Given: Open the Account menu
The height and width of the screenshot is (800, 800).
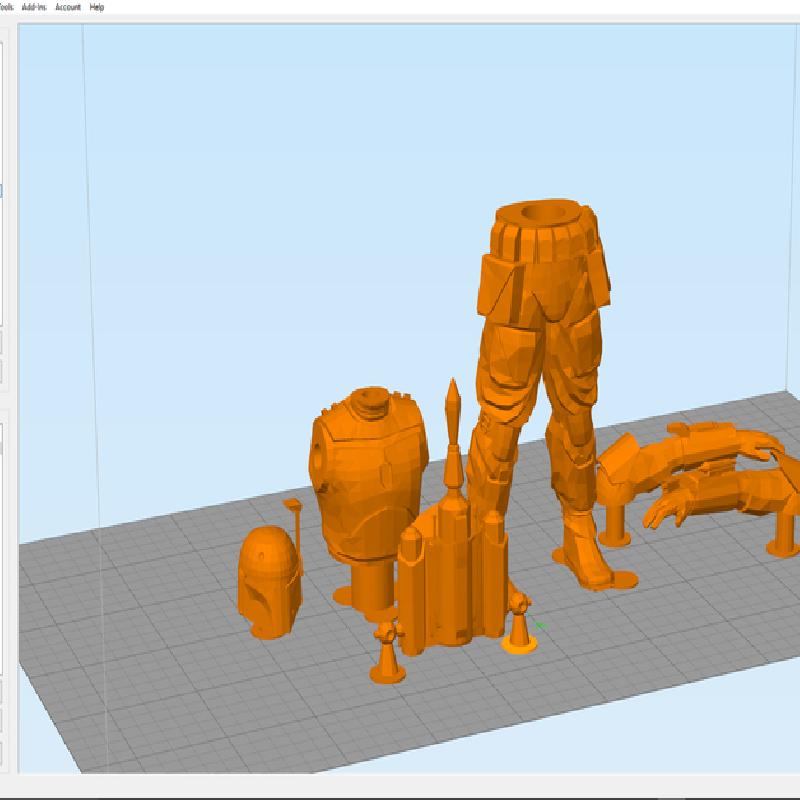Looking at the screenshot, I should [68, 7].
